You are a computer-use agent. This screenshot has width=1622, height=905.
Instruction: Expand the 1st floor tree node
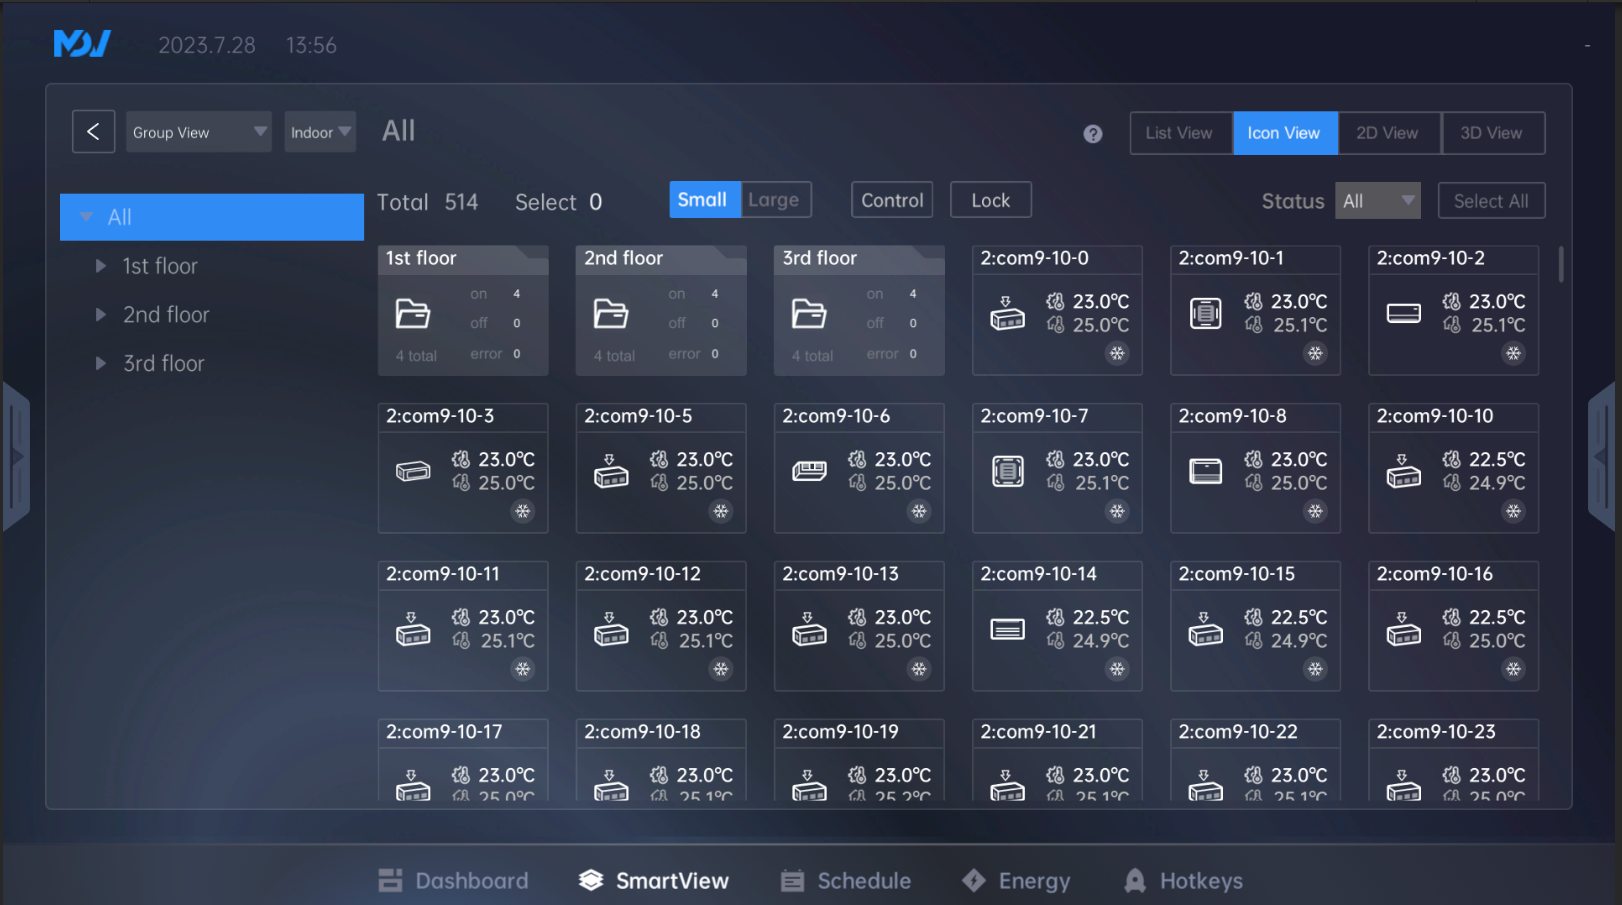tap(100, 266)
